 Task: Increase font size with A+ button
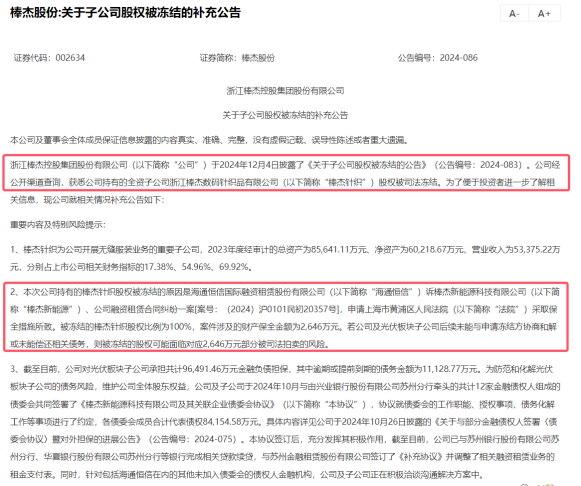click(544, 14)
